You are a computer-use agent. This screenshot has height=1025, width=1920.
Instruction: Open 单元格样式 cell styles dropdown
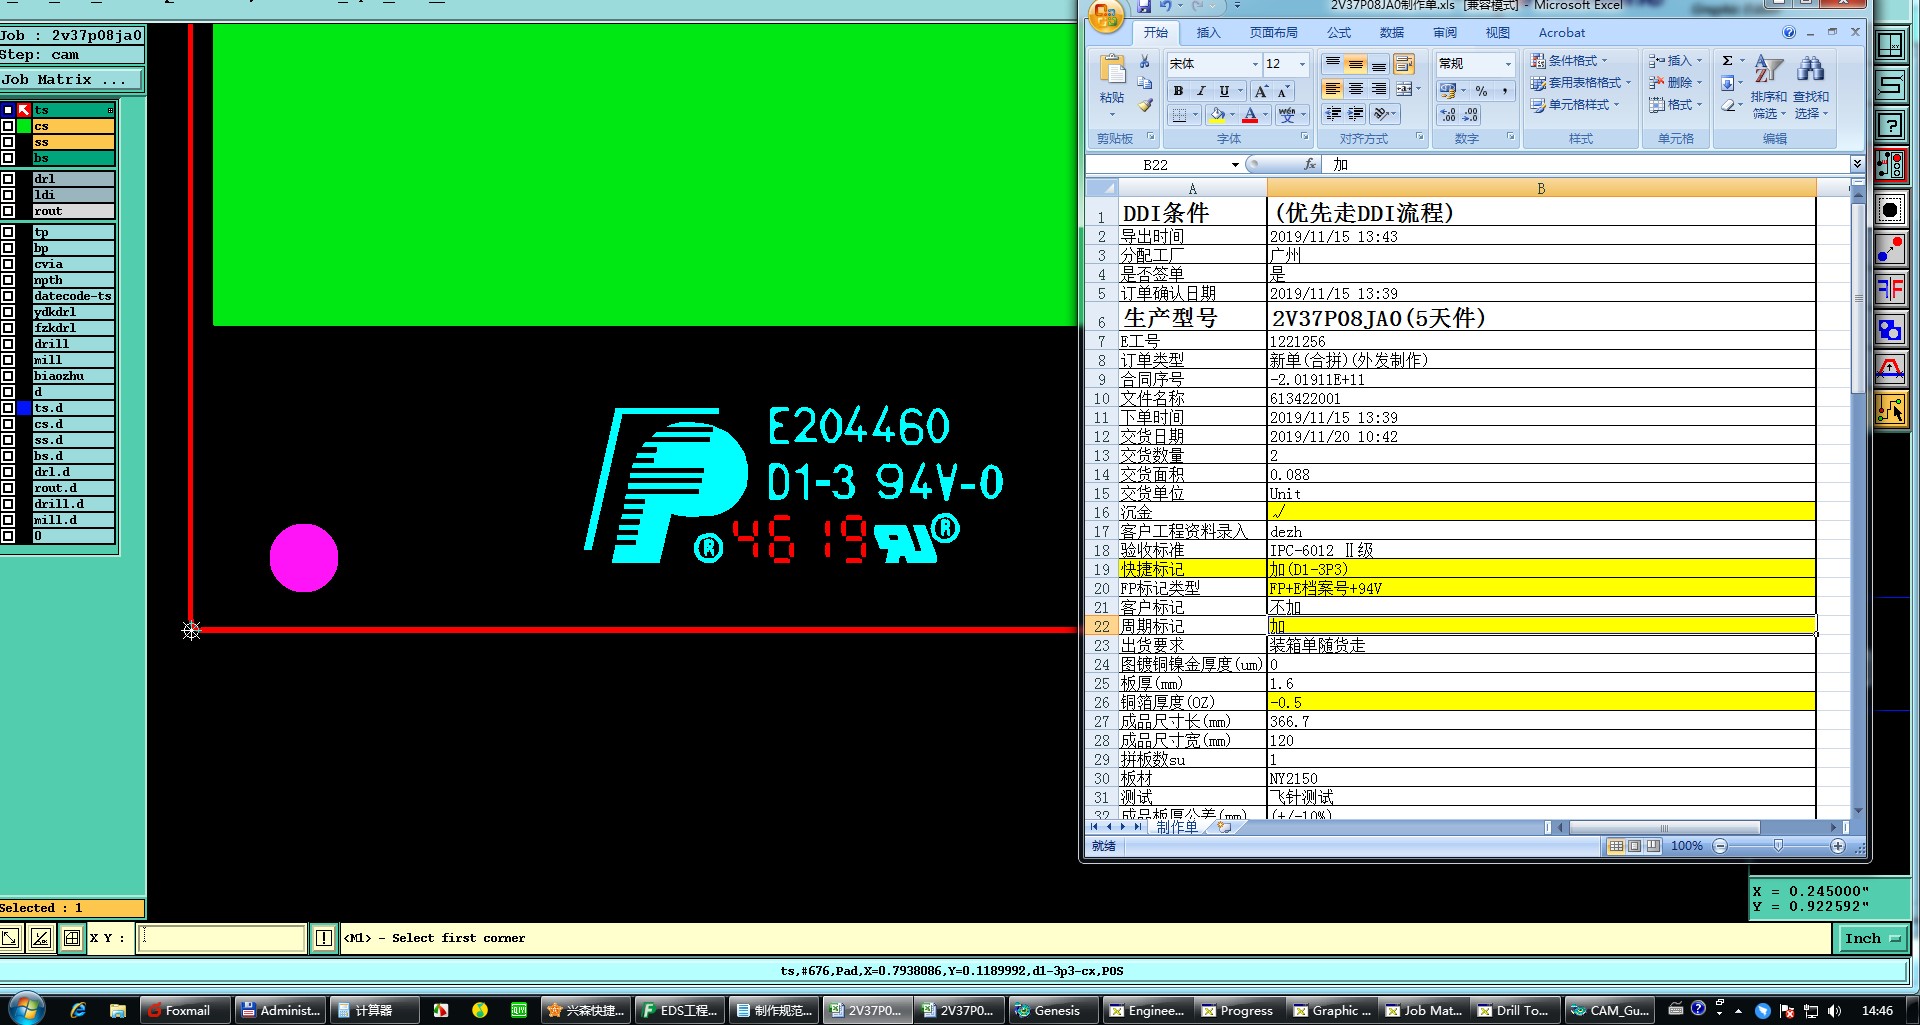coord(1574,105)
